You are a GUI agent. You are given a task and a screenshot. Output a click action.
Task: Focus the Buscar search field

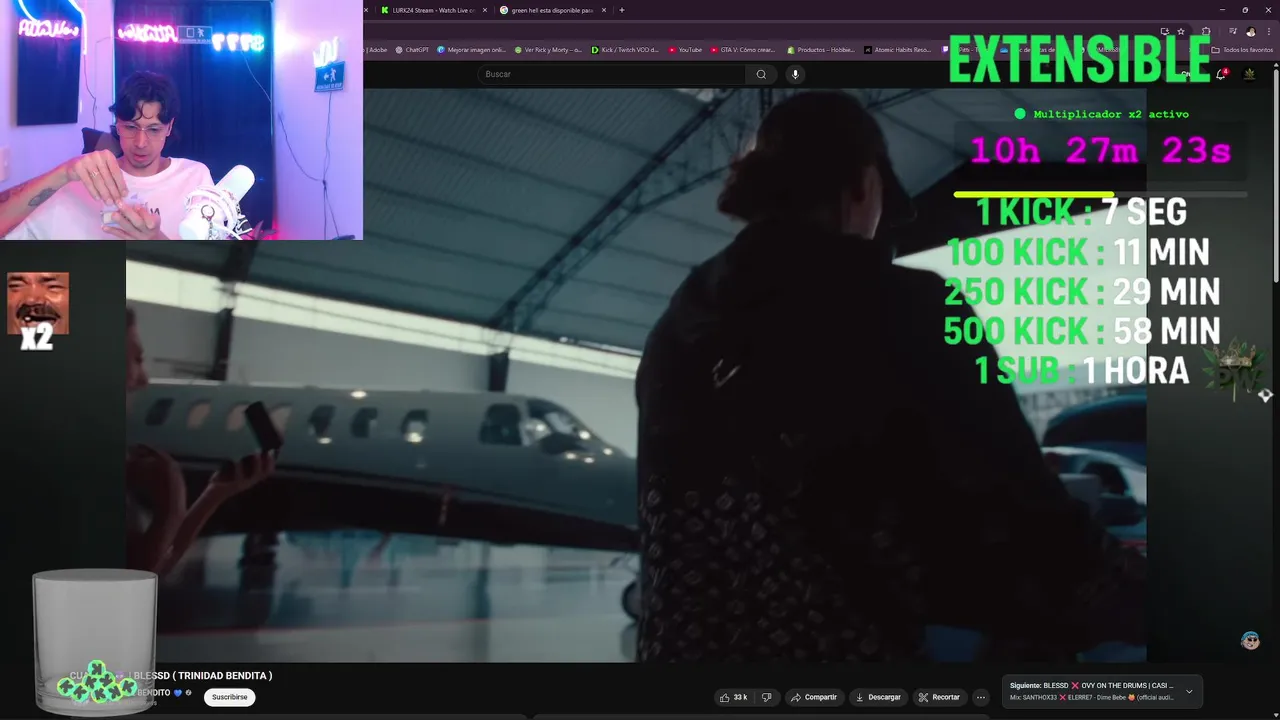click(611, 74)
